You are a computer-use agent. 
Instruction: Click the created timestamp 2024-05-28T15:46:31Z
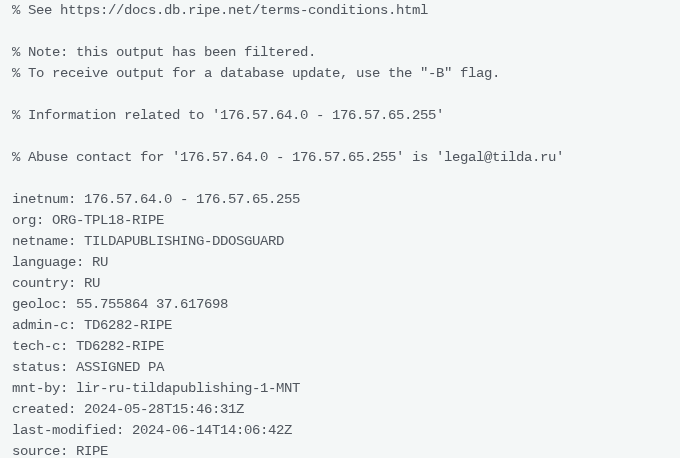coord(164,409)
